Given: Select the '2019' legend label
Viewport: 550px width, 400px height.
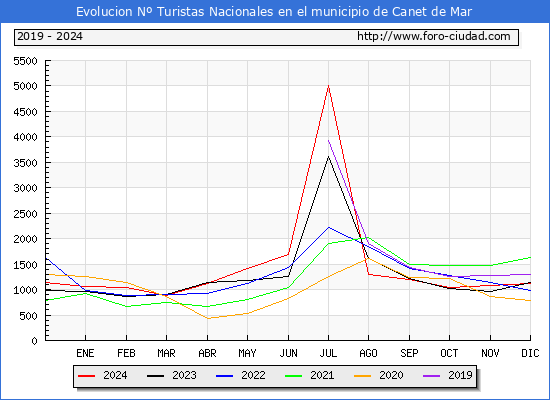Looking at the screenshot, I should pyautogui.click(x=460, y=375).
